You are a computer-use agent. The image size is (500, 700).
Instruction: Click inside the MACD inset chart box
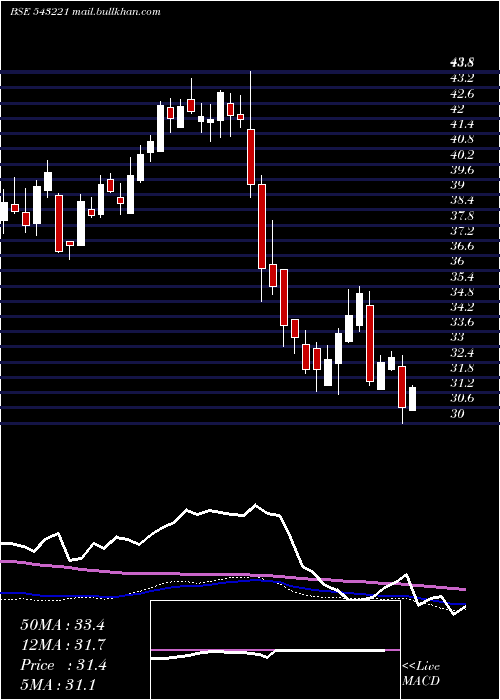click(x=275, y=650)
